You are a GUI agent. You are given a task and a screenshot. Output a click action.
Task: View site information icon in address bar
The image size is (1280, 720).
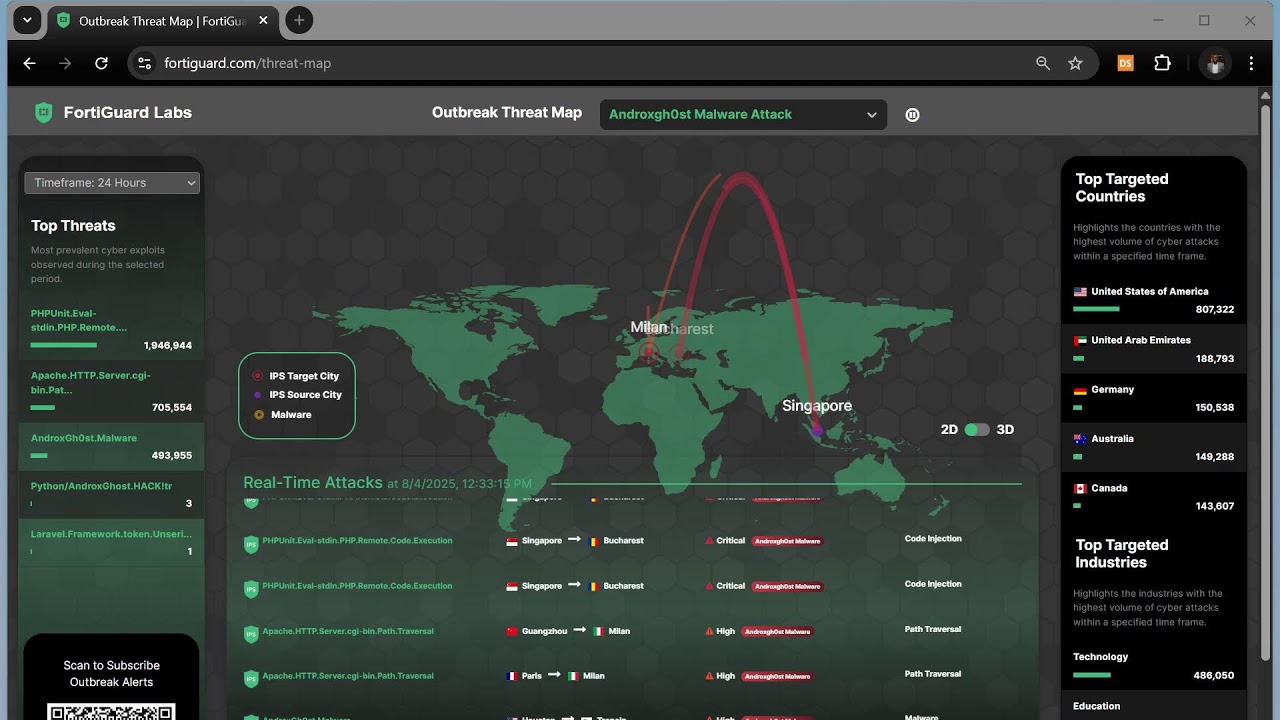point(144,63)
